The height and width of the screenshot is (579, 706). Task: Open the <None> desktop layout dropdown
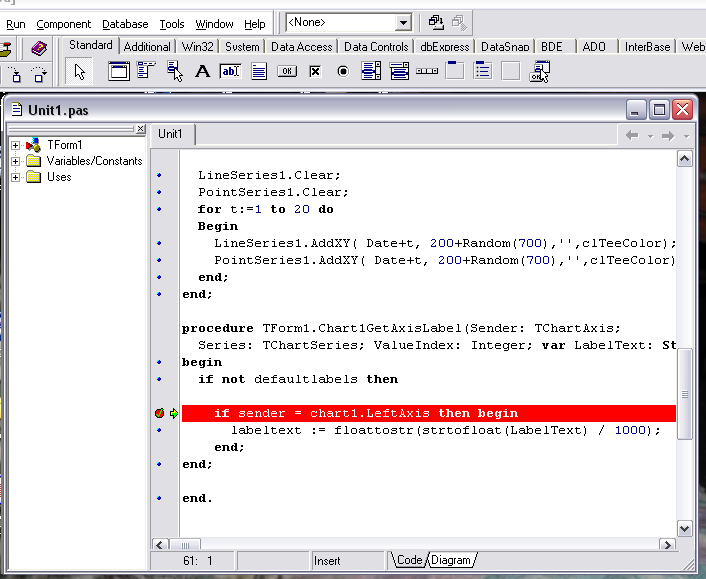(x=403, y=22)
